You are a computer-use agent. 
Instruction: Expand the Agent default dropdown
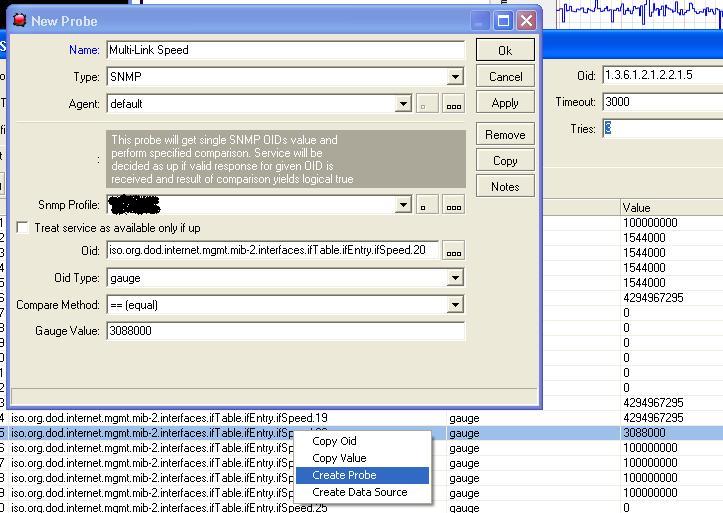pos(403,104)
